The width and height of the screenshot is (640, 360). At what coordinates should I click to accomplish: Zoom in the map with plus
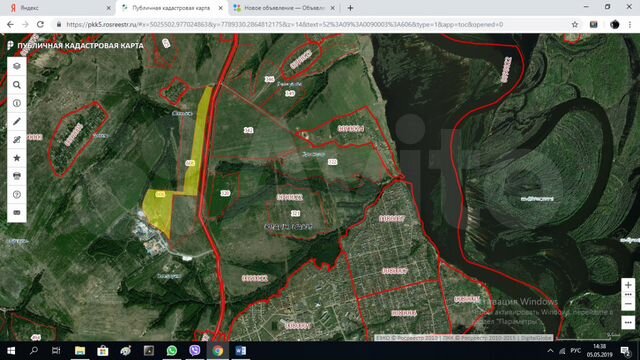click(628, 285)
